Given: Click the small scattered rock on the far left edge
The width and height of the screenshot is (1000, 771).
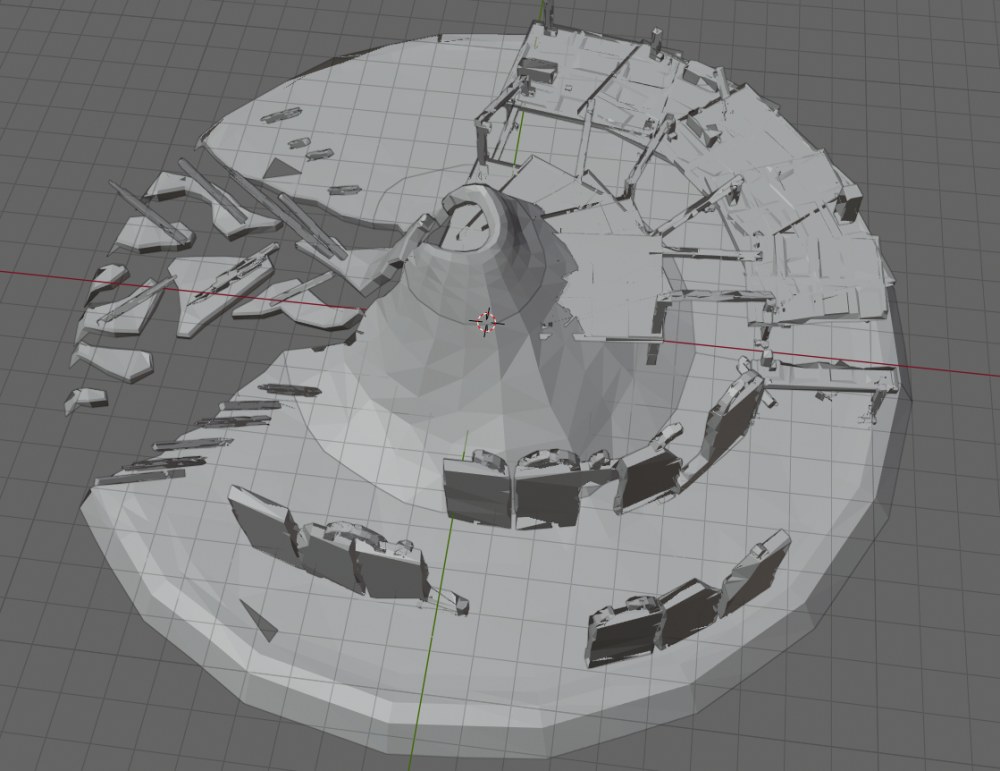Looking at the screenshot, I should click(x=90, y=400).
